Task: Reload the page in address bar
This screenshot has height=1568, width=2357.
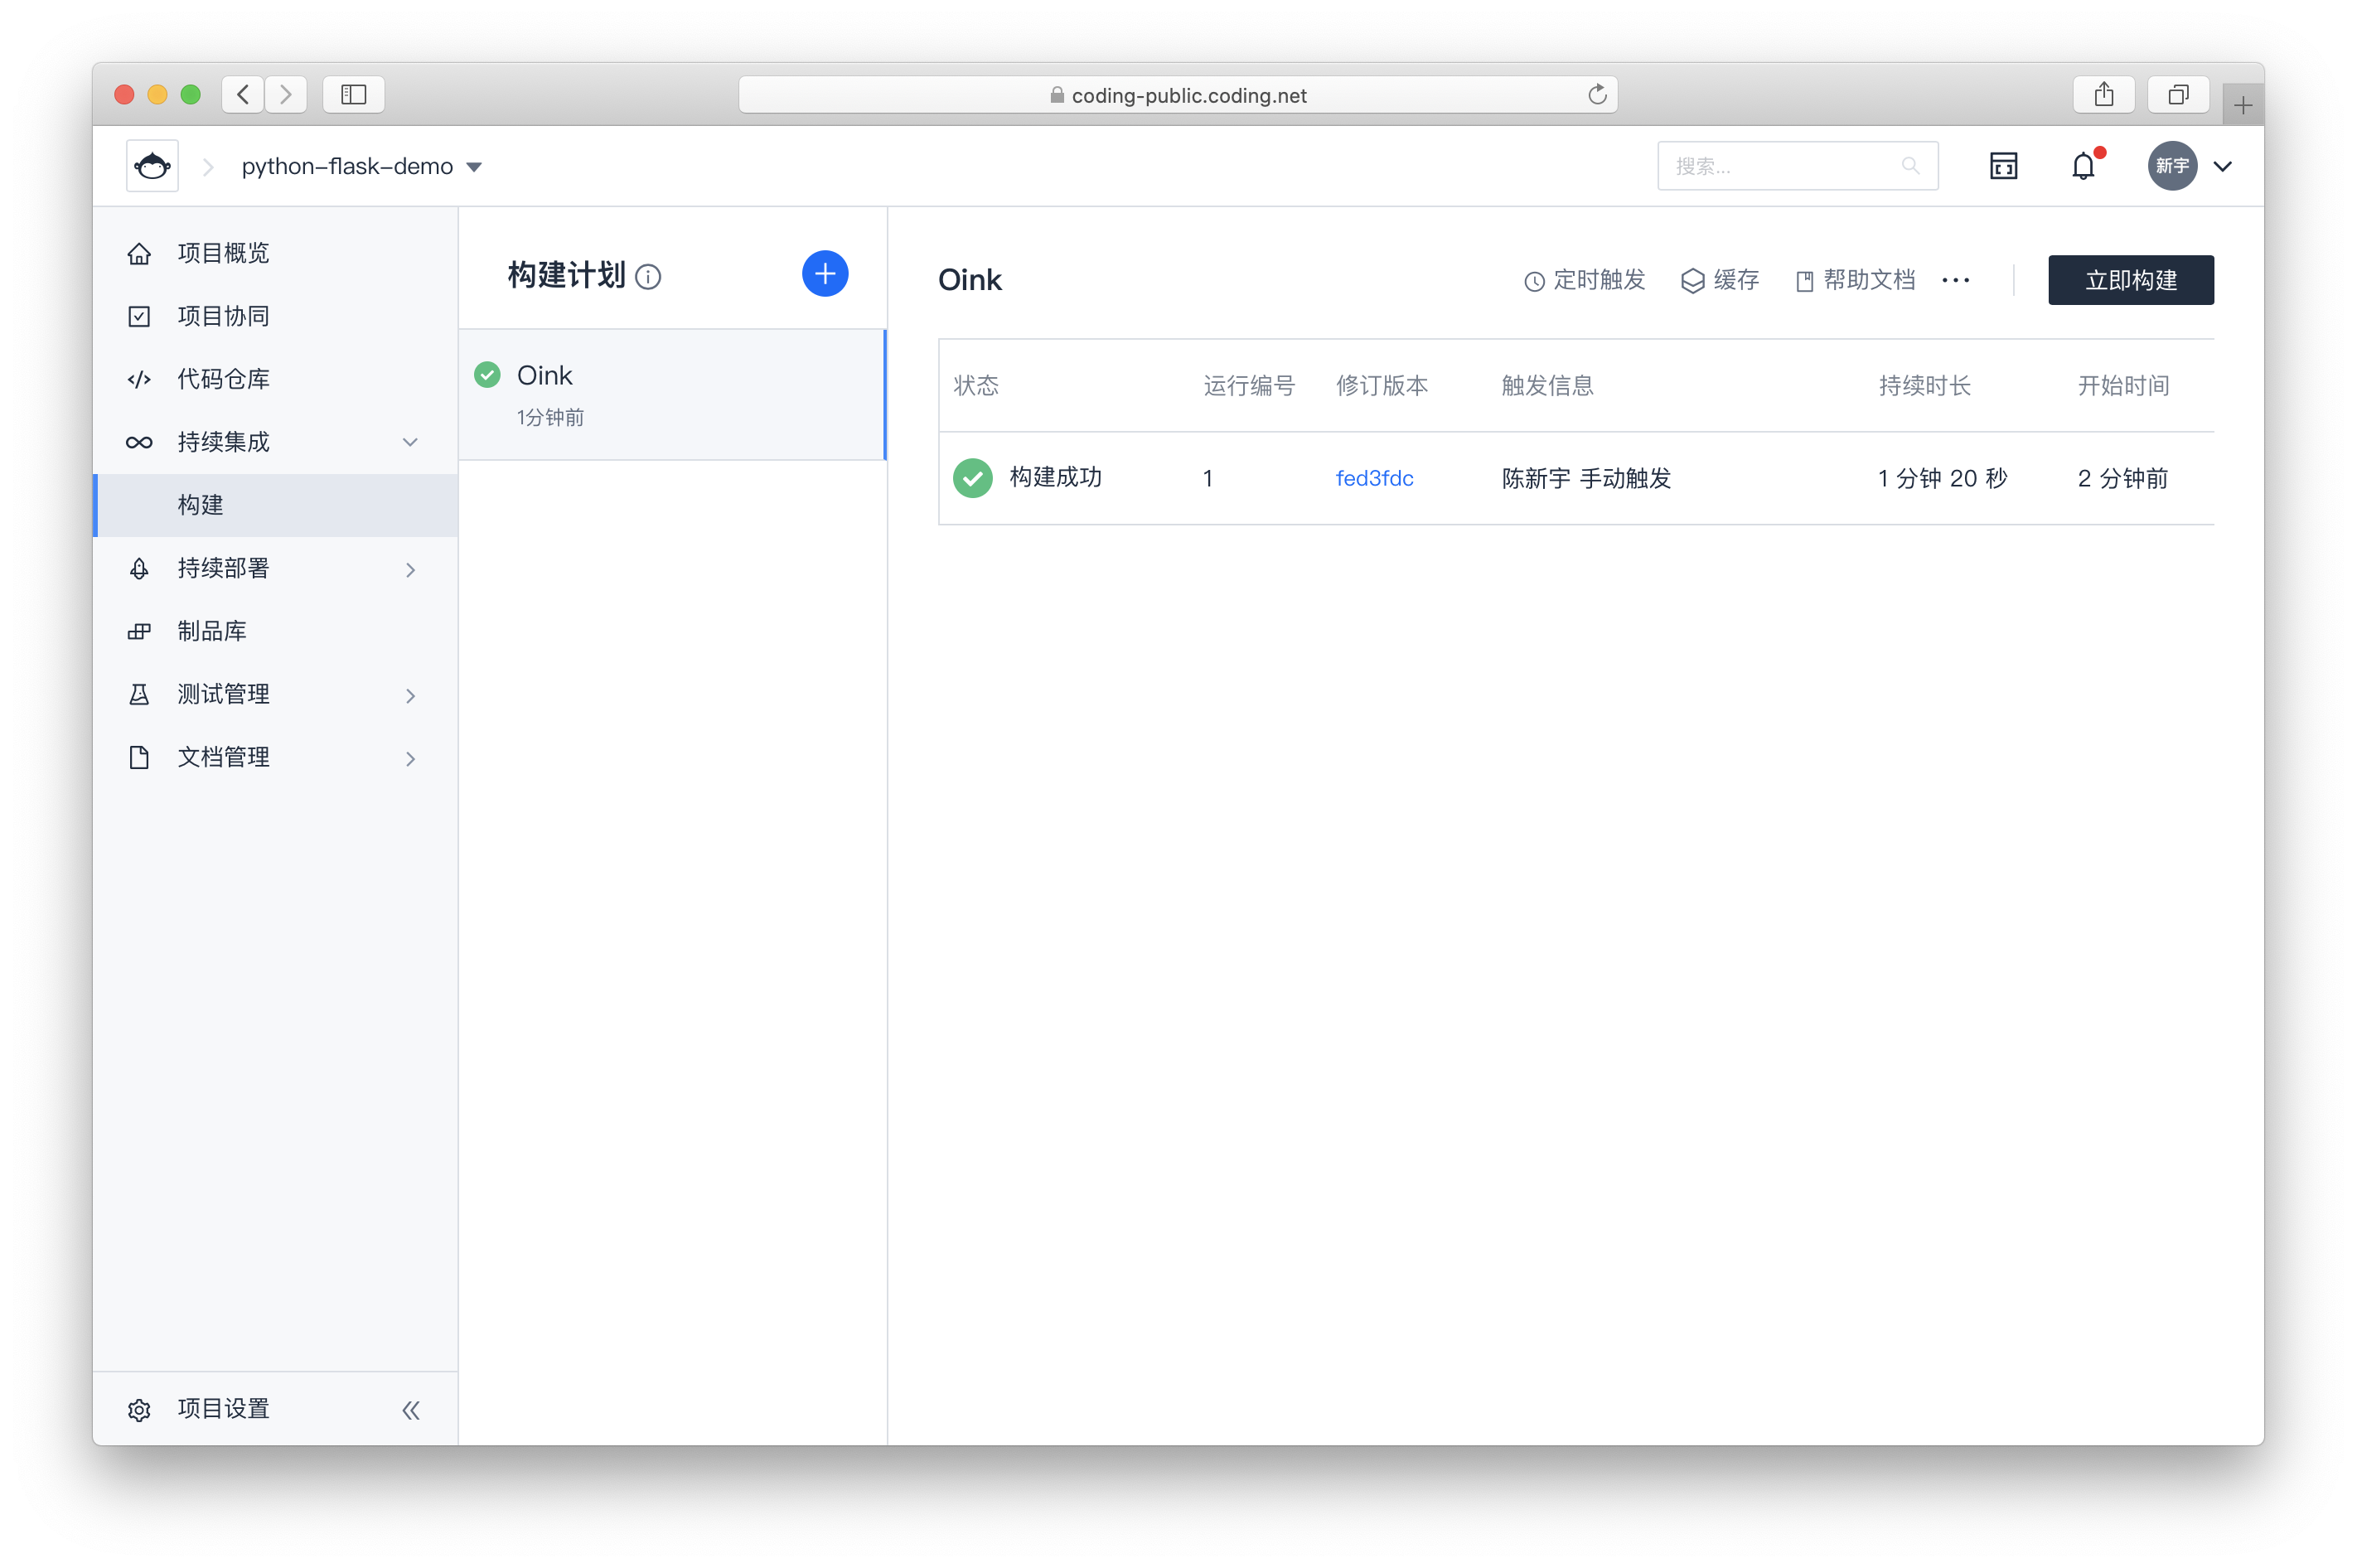Action: click(x=1597, y=95)
